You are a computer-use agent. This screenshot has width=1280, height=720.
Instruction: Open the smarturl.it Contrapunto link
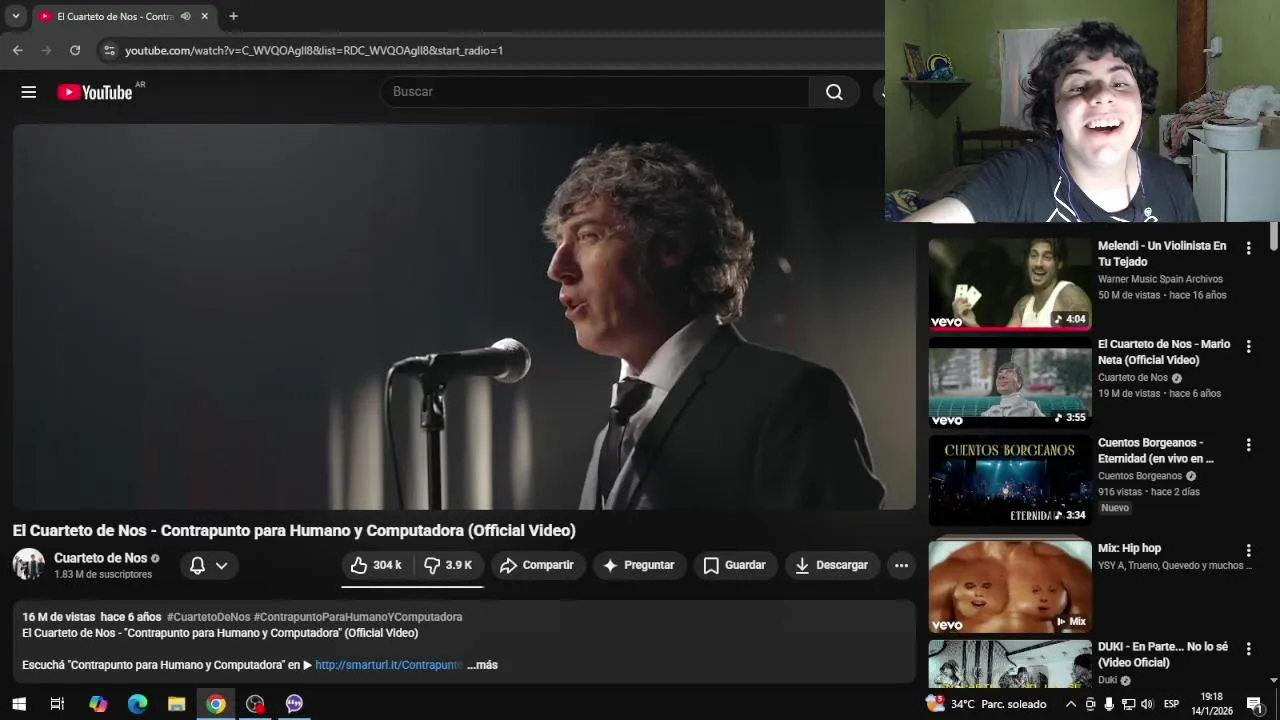(x=389, y=665)
